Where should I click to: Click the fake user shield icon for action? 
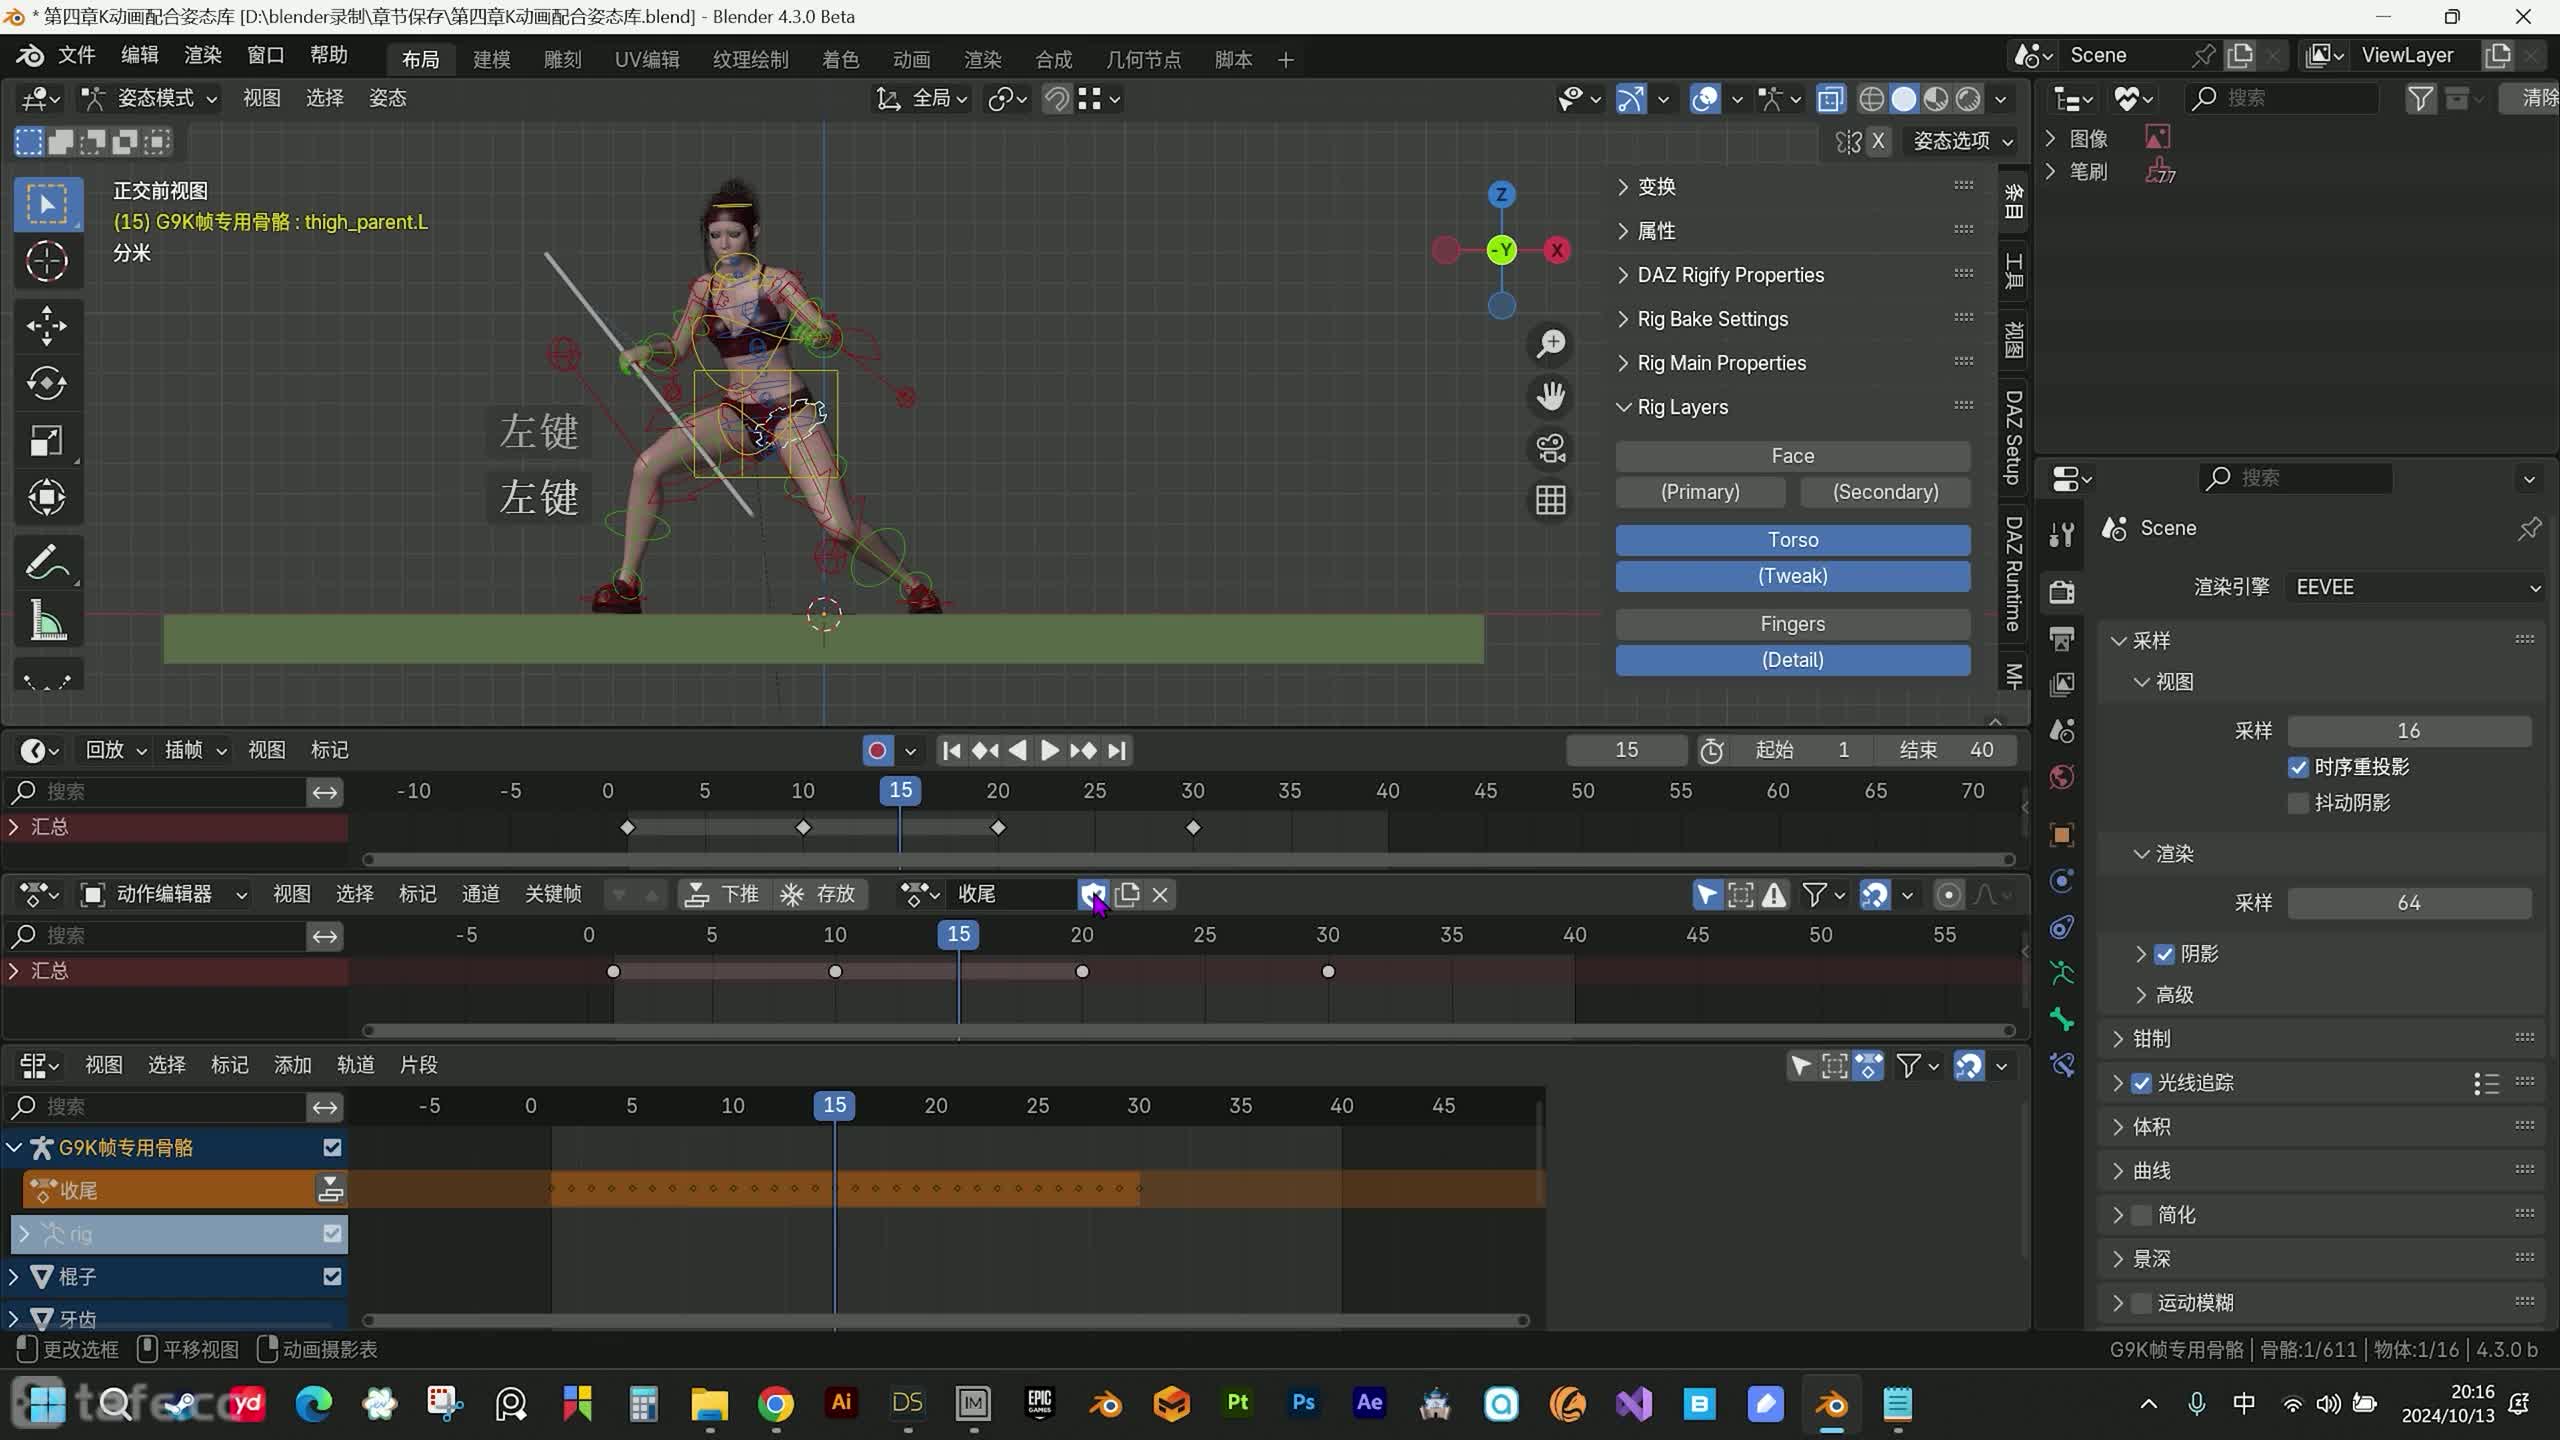coord(1093,894)
